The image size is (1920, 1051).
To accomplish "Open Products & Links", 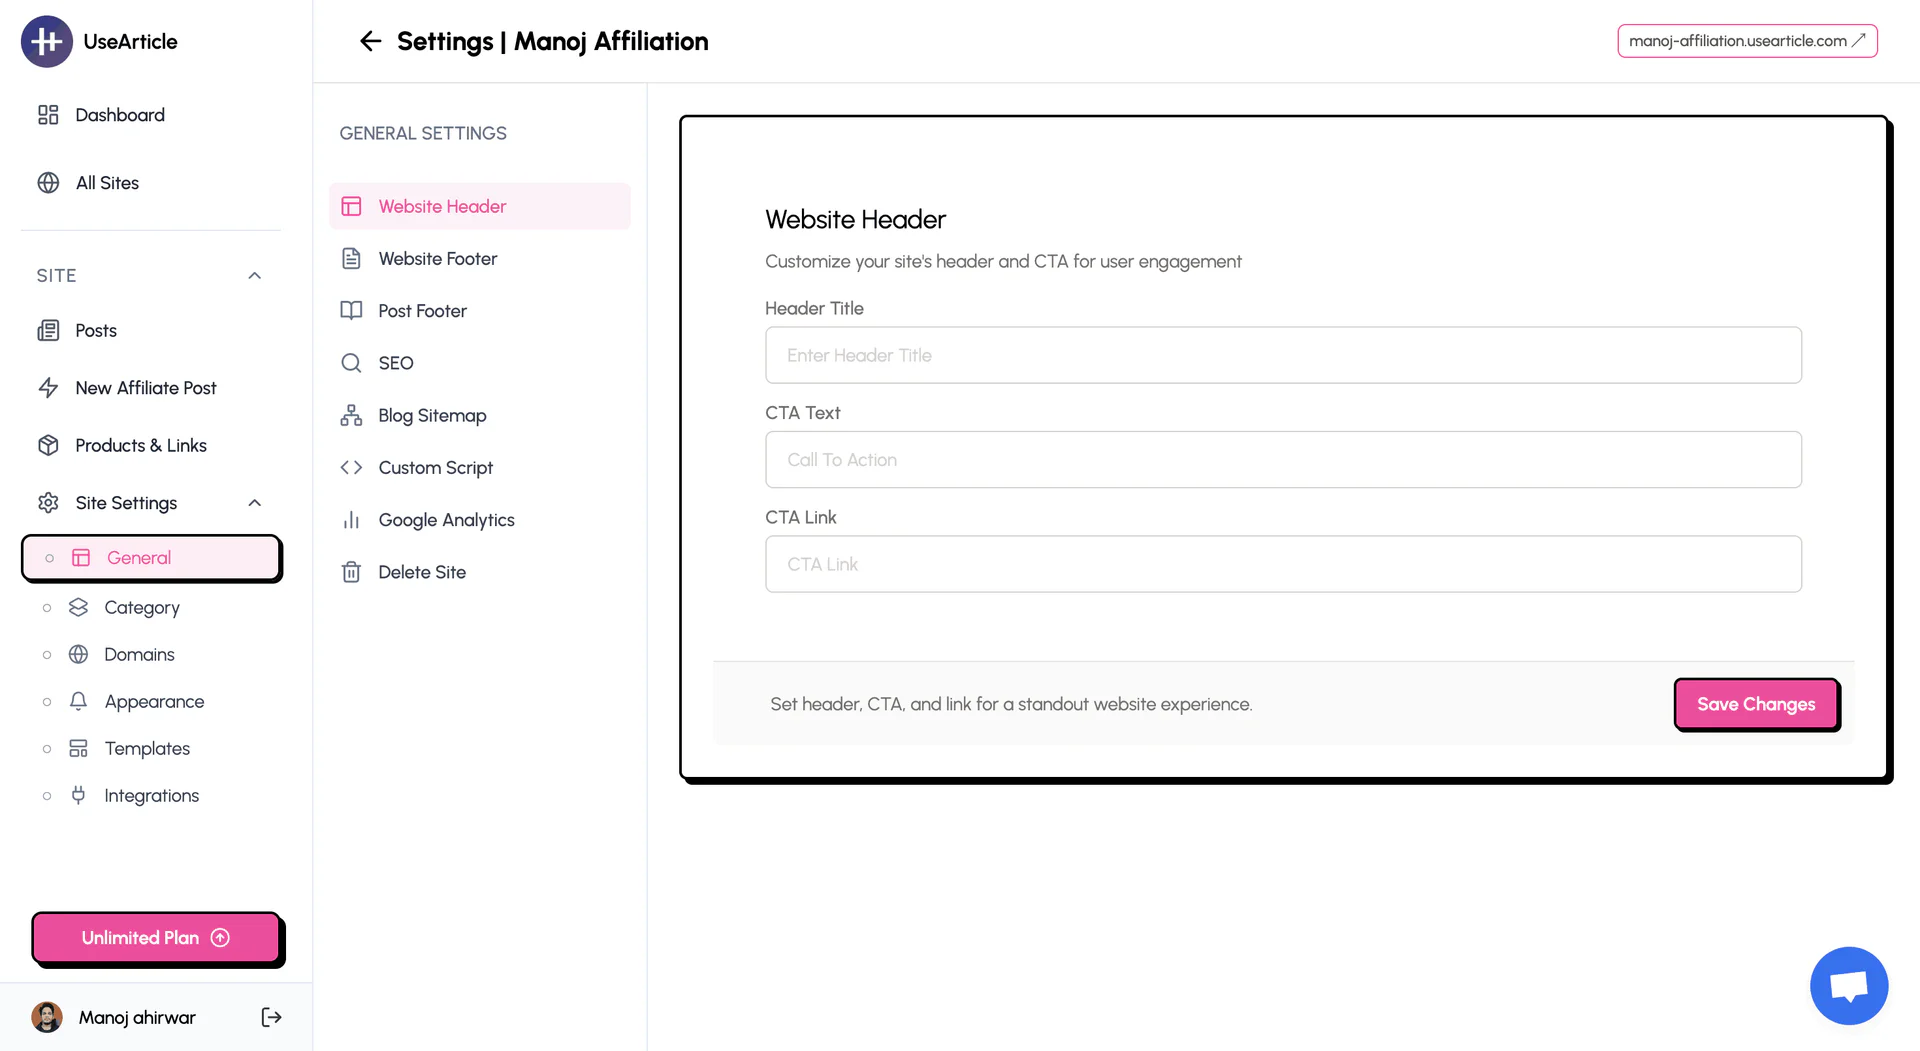I will pos(141,445).
